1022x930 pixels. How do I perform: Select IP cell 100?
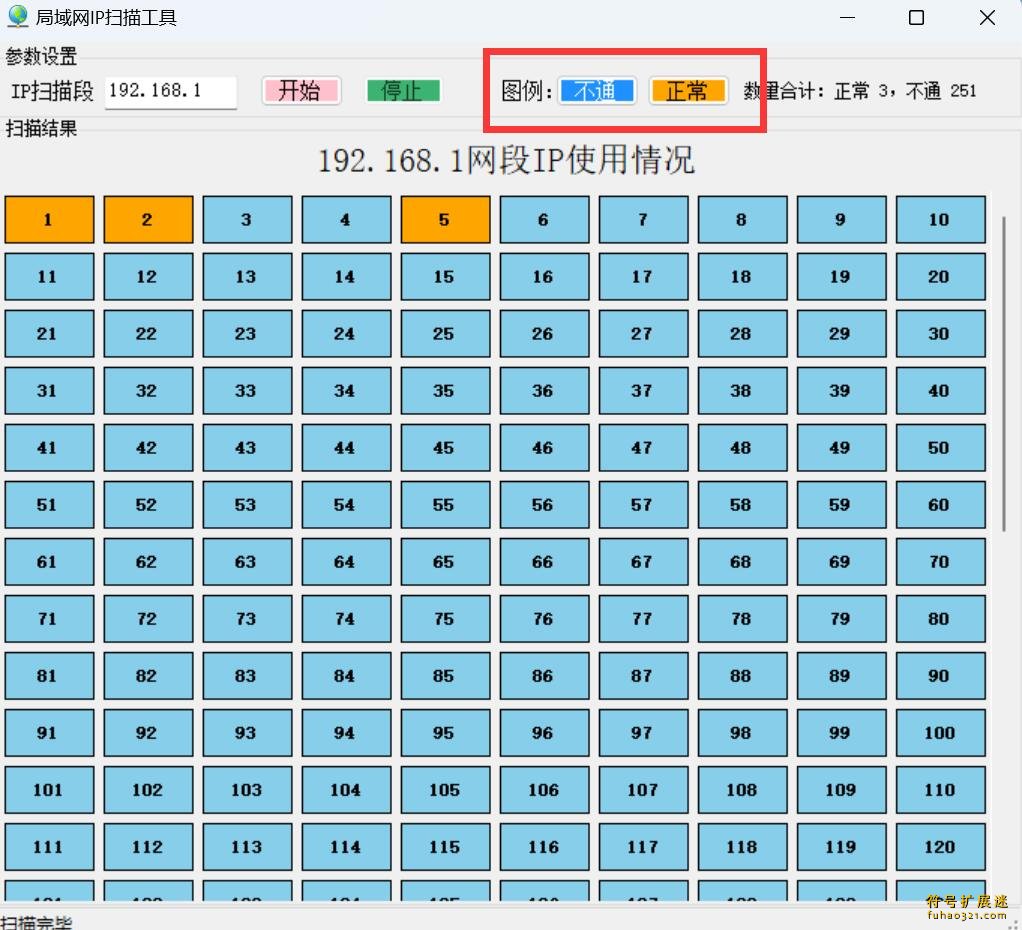(941, 733)
